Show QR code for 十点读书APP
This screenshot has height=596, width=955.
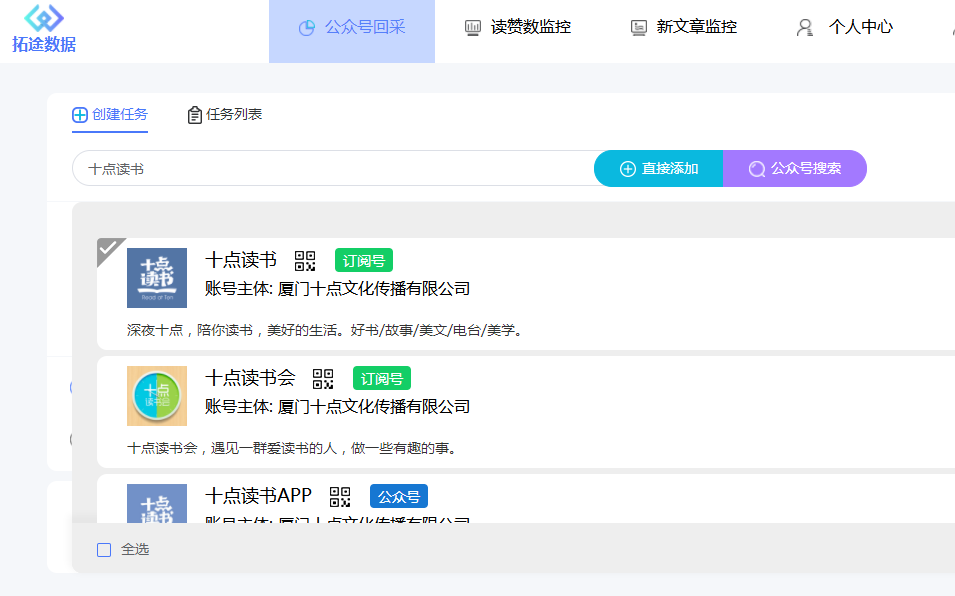click(340, 497)
